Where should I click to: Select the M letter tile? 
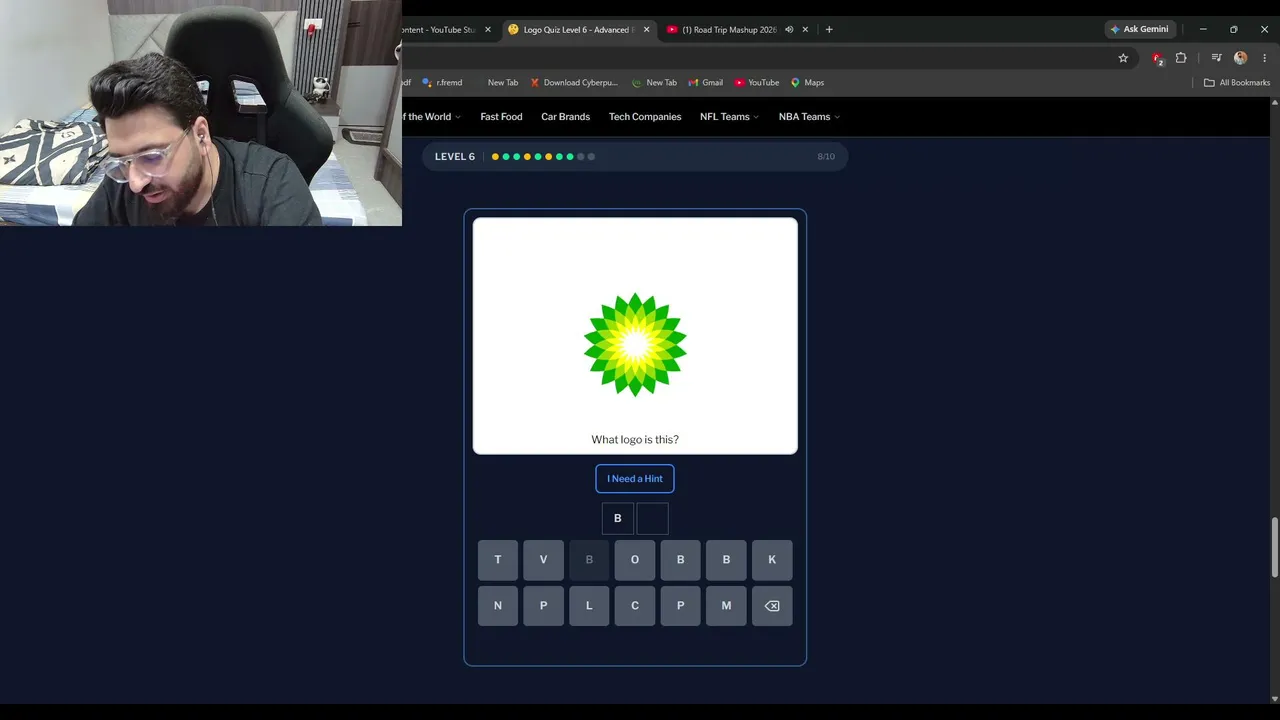[x=726, y=605]
